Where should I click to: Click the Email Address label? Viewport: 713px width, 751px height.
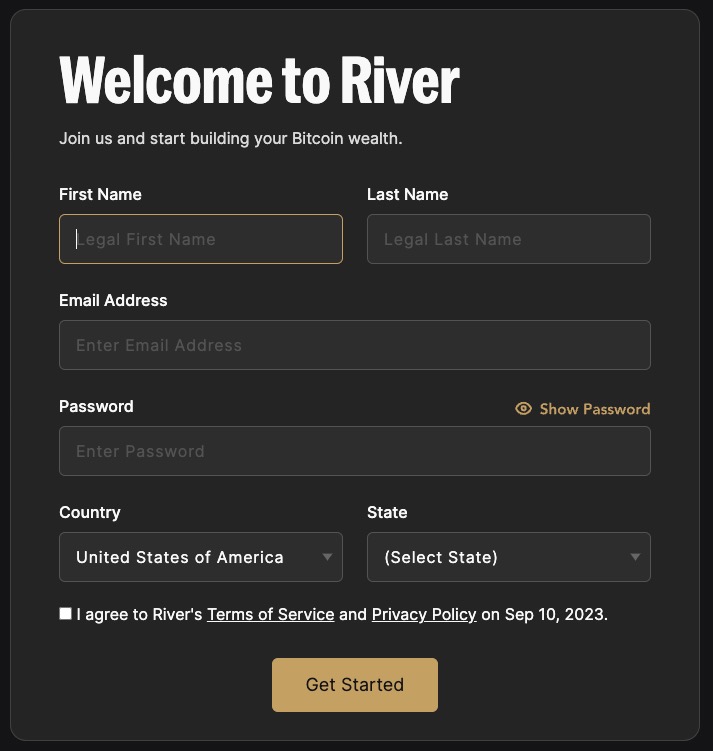click(x=113, y=300)
